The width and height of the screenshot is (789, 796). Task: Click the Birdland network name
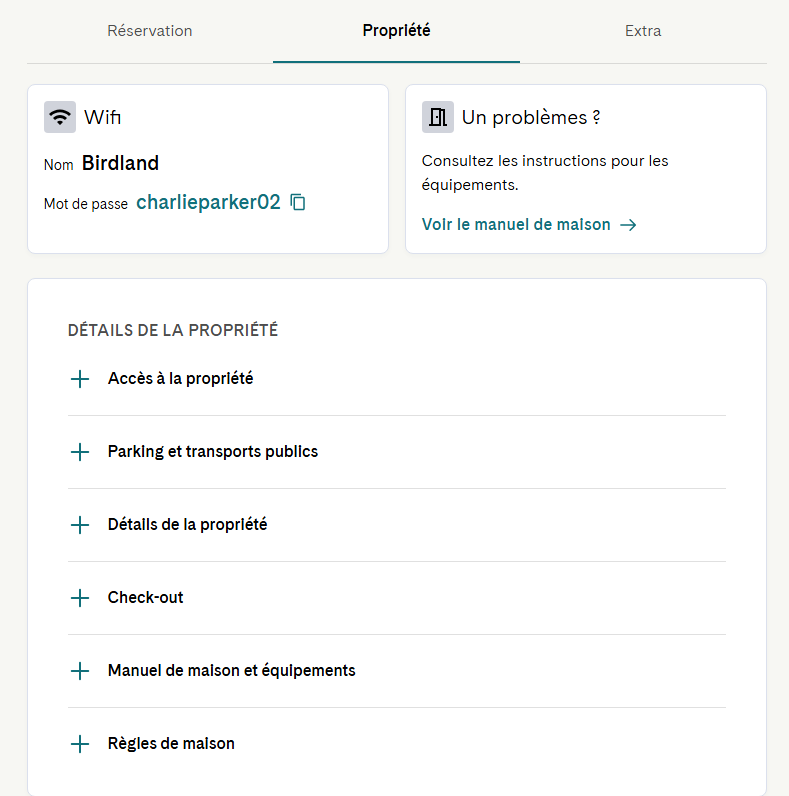[x=120, y=163]
